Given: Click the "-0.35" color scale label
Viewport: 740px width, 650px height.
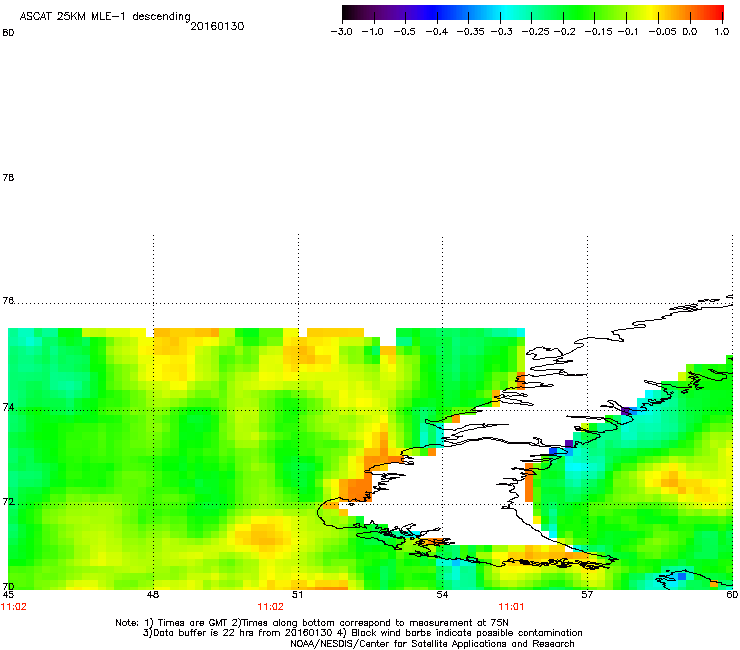Looking at the screenshot, I should coord(471,32).
